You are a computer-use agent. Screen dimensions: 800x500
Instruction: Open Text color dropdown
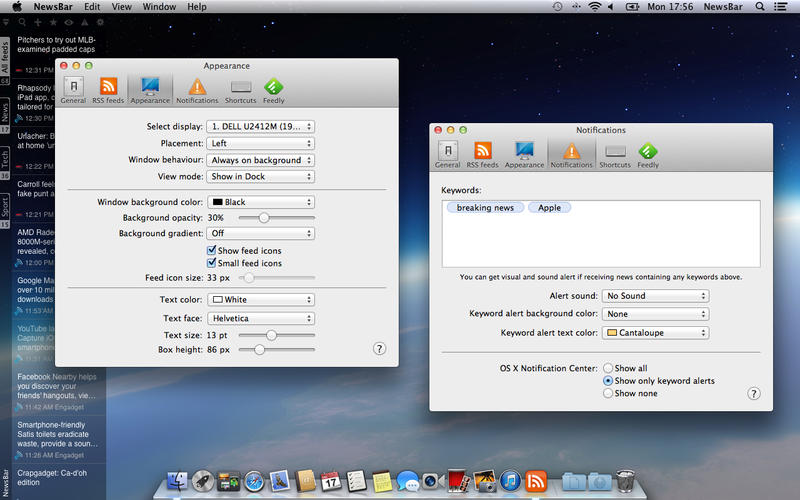point(261,299)
